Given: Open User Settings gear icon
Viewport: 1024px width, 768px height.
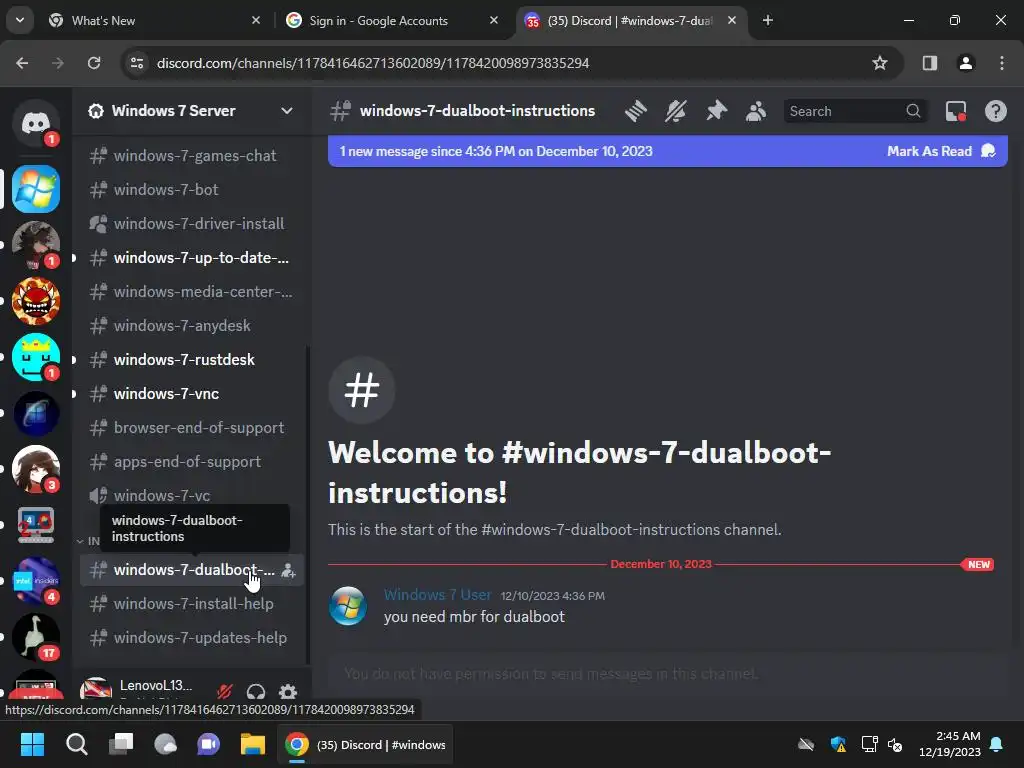Looking at the screenshot, I should point(288,692).
